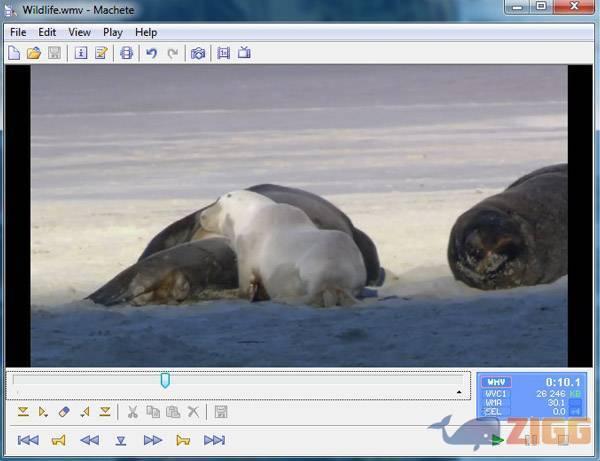The image size is (600, 461).
Task: Click the eraser icon to clear selection
Action: [x=65, y=412]
